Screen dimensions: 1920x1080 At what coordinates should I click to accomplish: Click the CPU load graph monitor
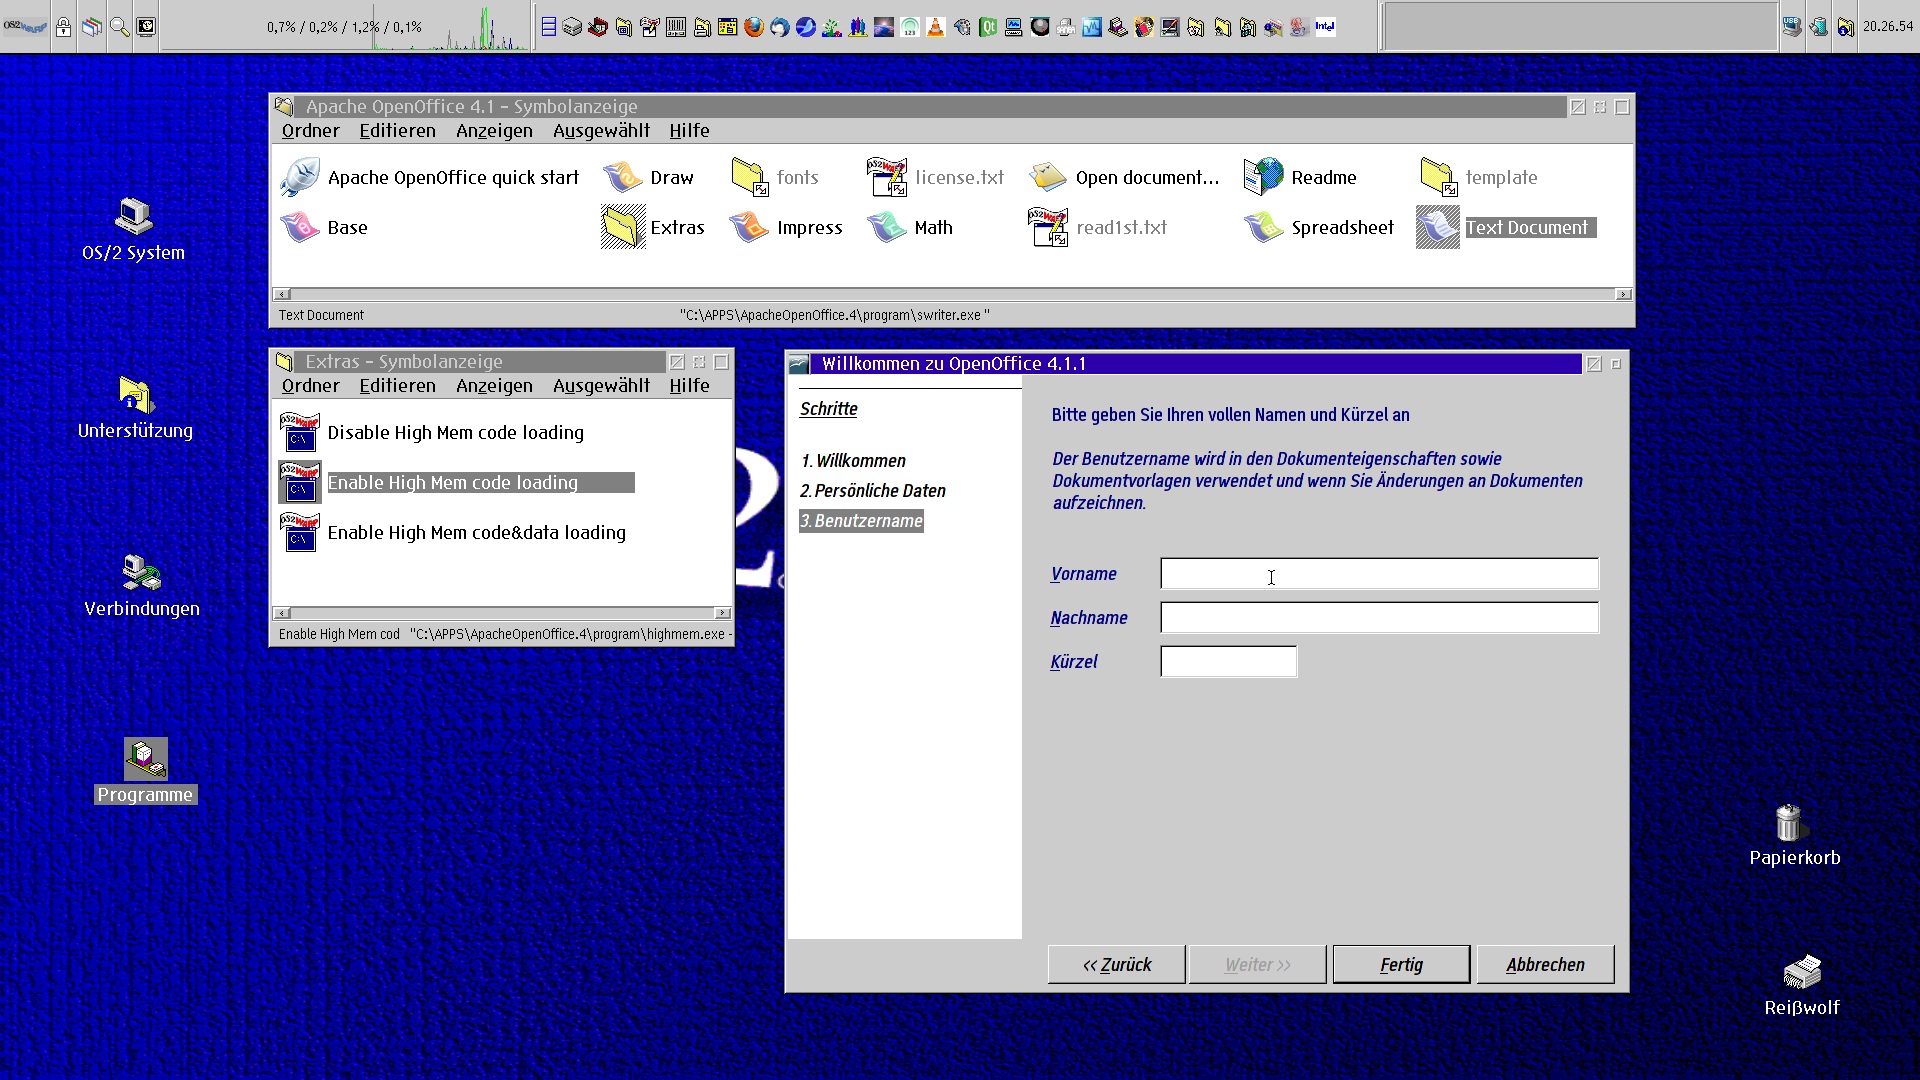(x=345, y=27)
